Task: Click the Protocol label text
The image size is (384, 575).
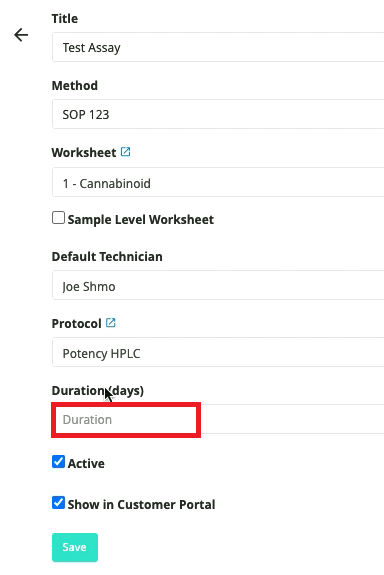Action: coord(76,323)
